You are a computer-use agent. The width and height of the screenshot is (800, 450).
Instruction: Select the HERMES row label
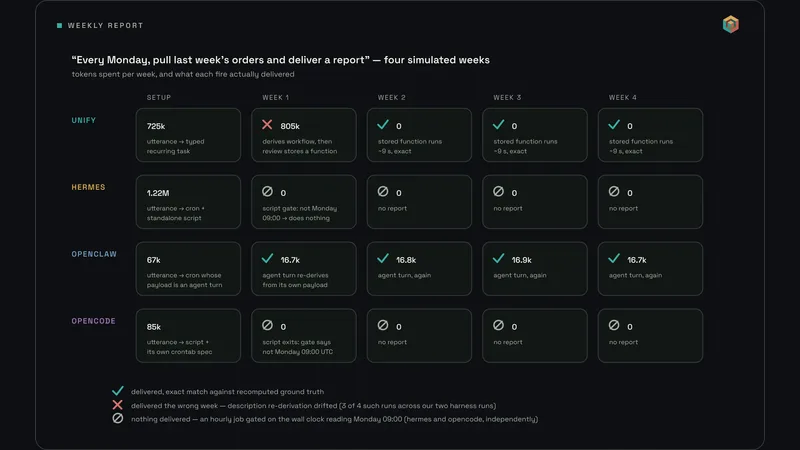pyautogui.click(x=88, y=187)
